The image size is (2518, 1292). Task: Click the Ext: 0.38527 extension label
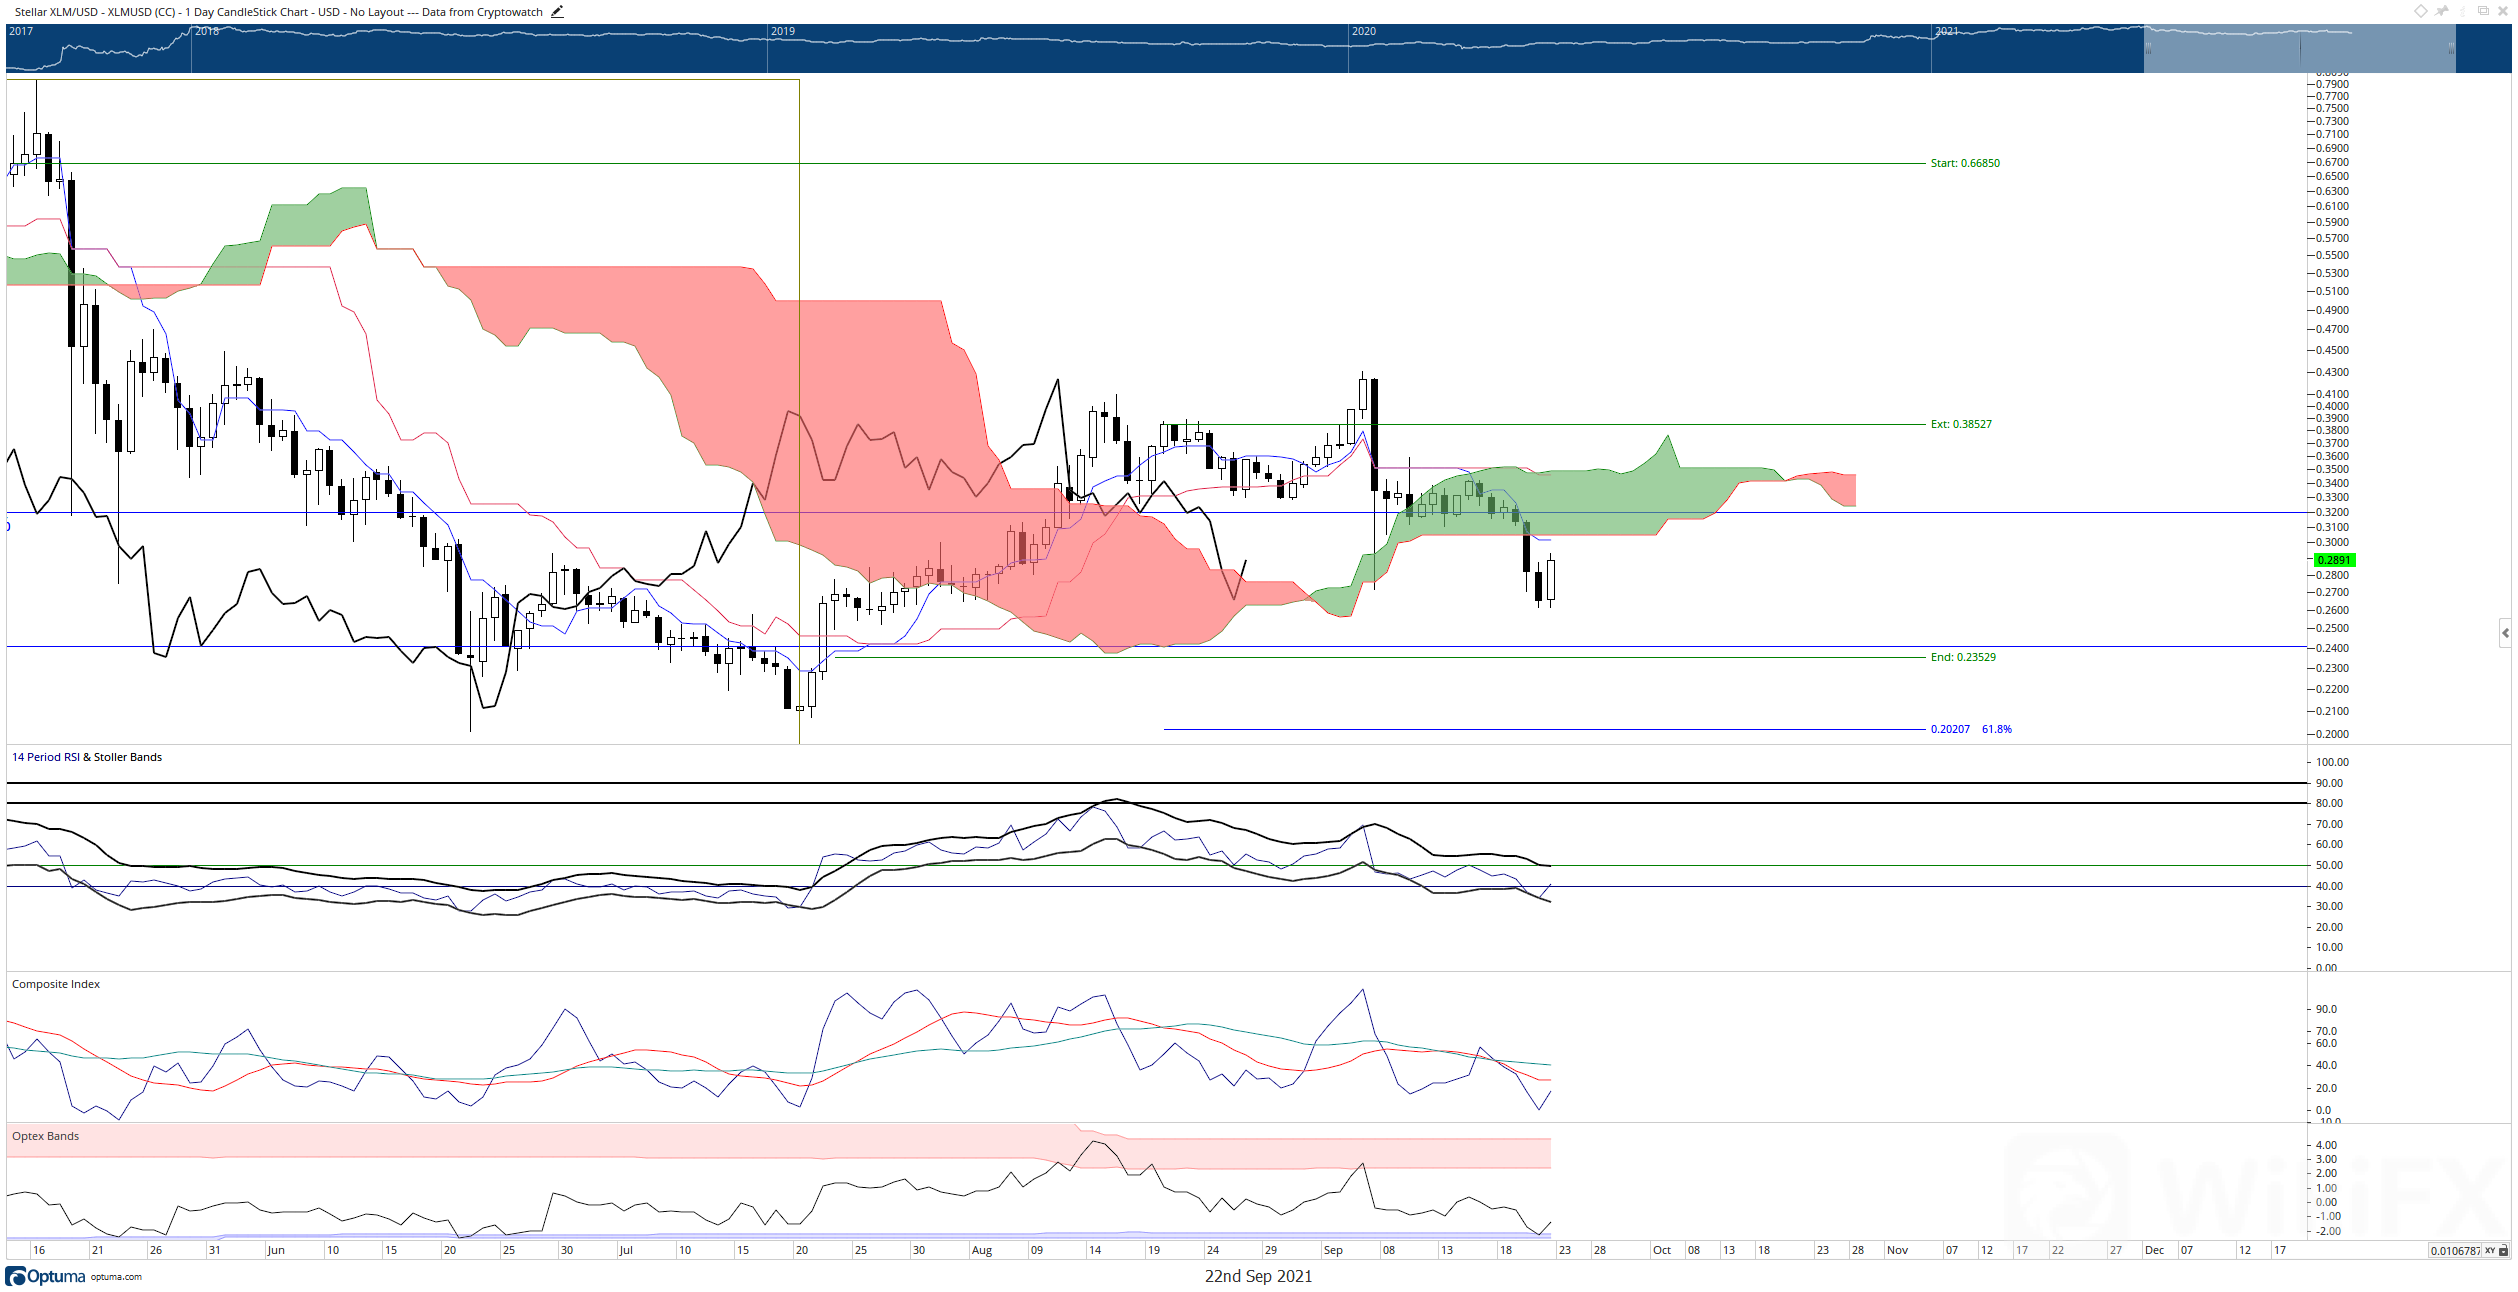coord(1960,424)
